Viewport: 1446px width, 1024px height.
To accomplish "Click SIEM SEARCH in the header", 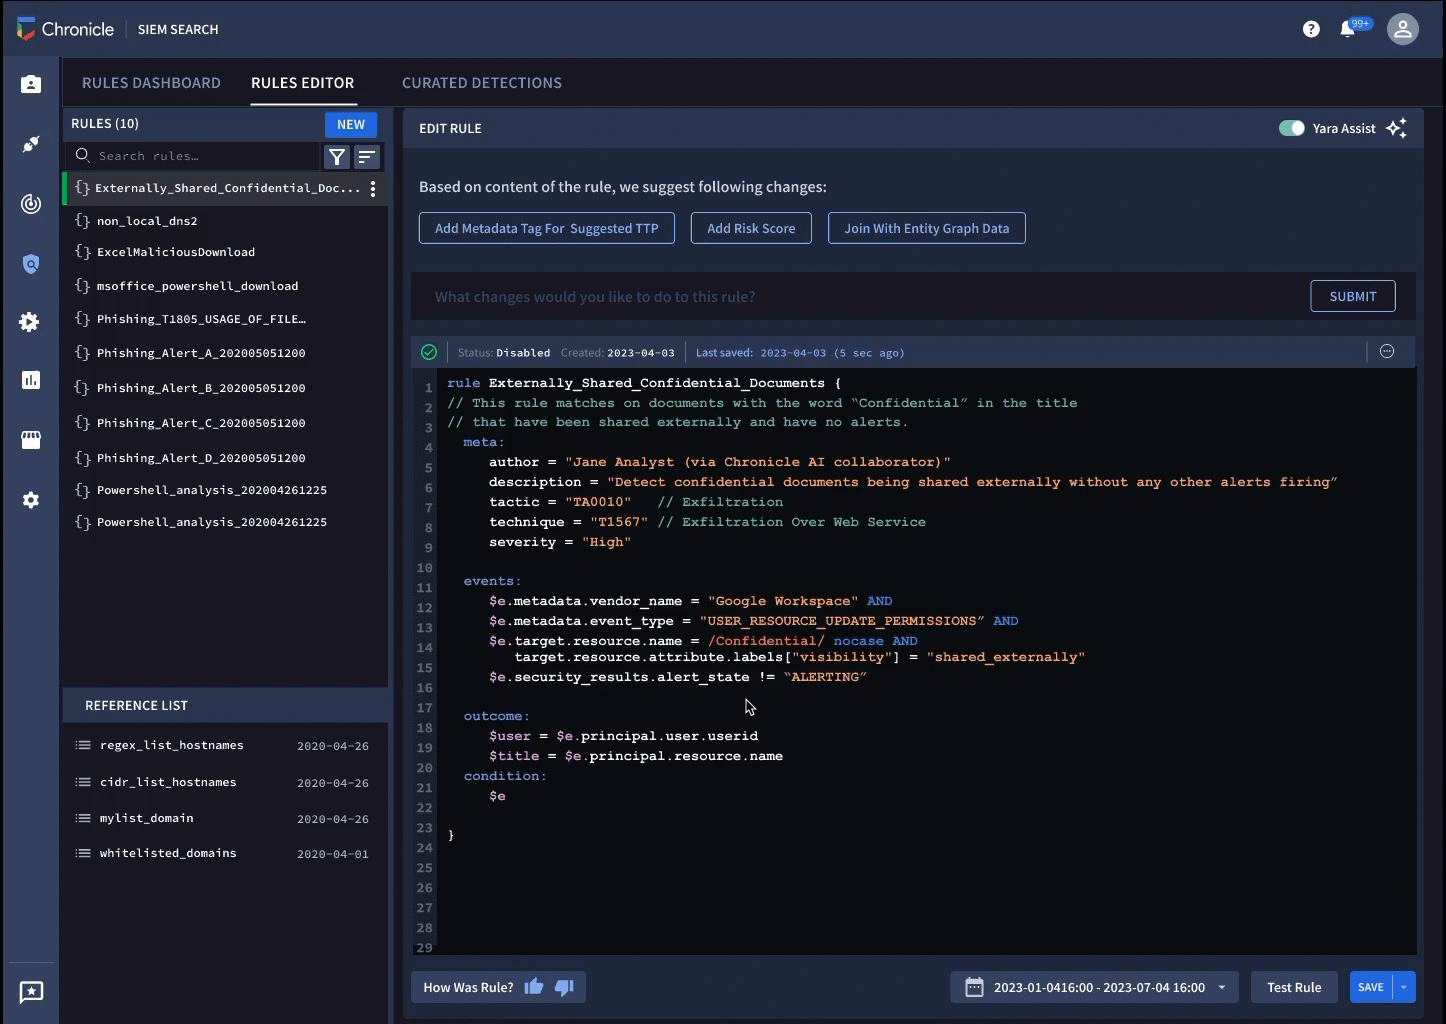I will [x=178, y=29].
